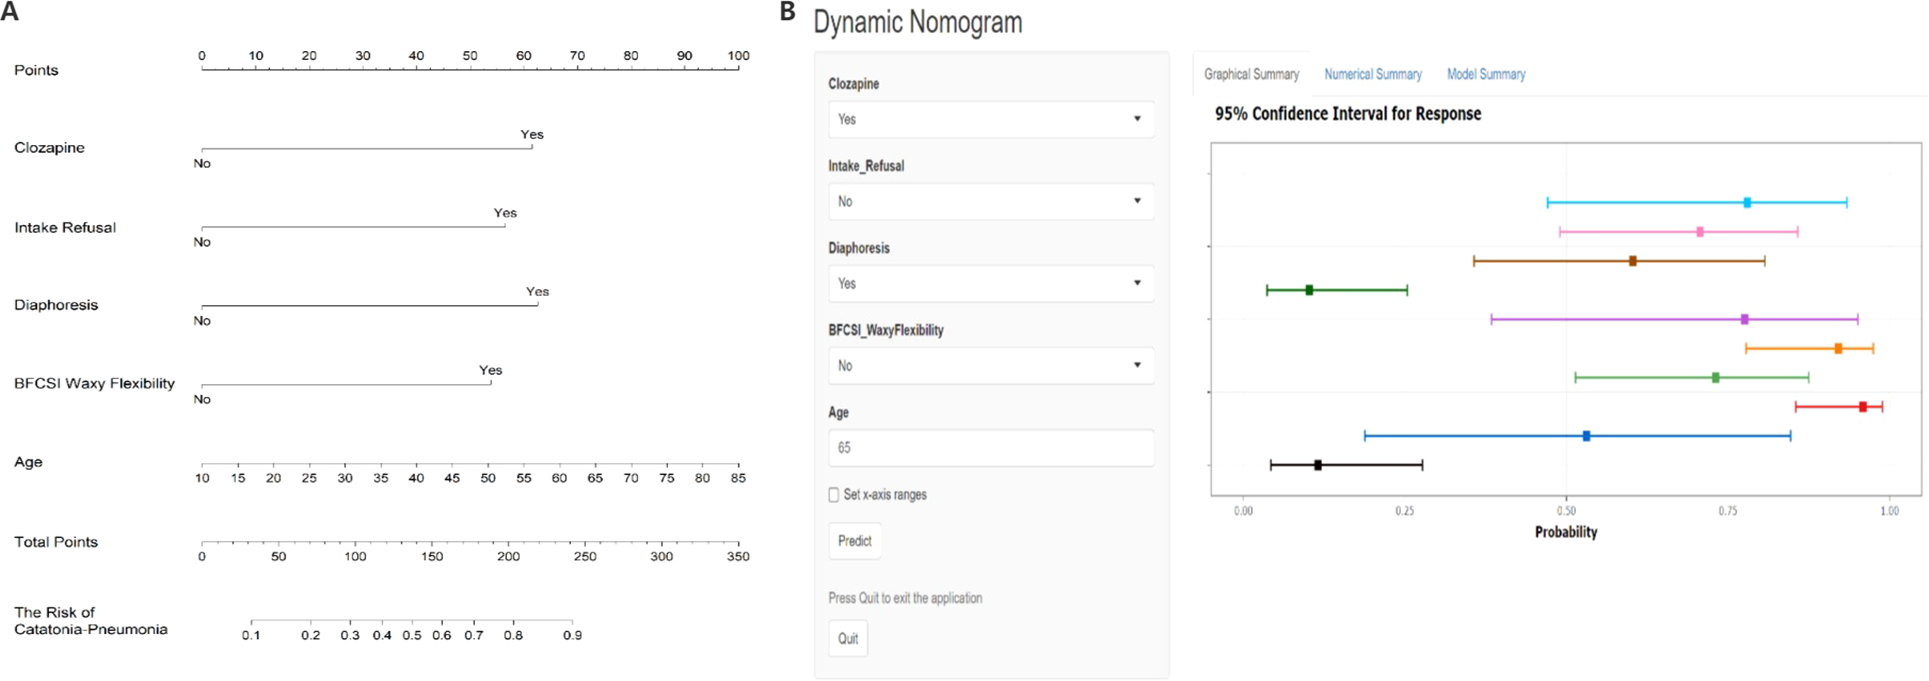Click the purple point estimate marker
This screenshot has height=681, width=1929.
click(x=1745, y=320)
